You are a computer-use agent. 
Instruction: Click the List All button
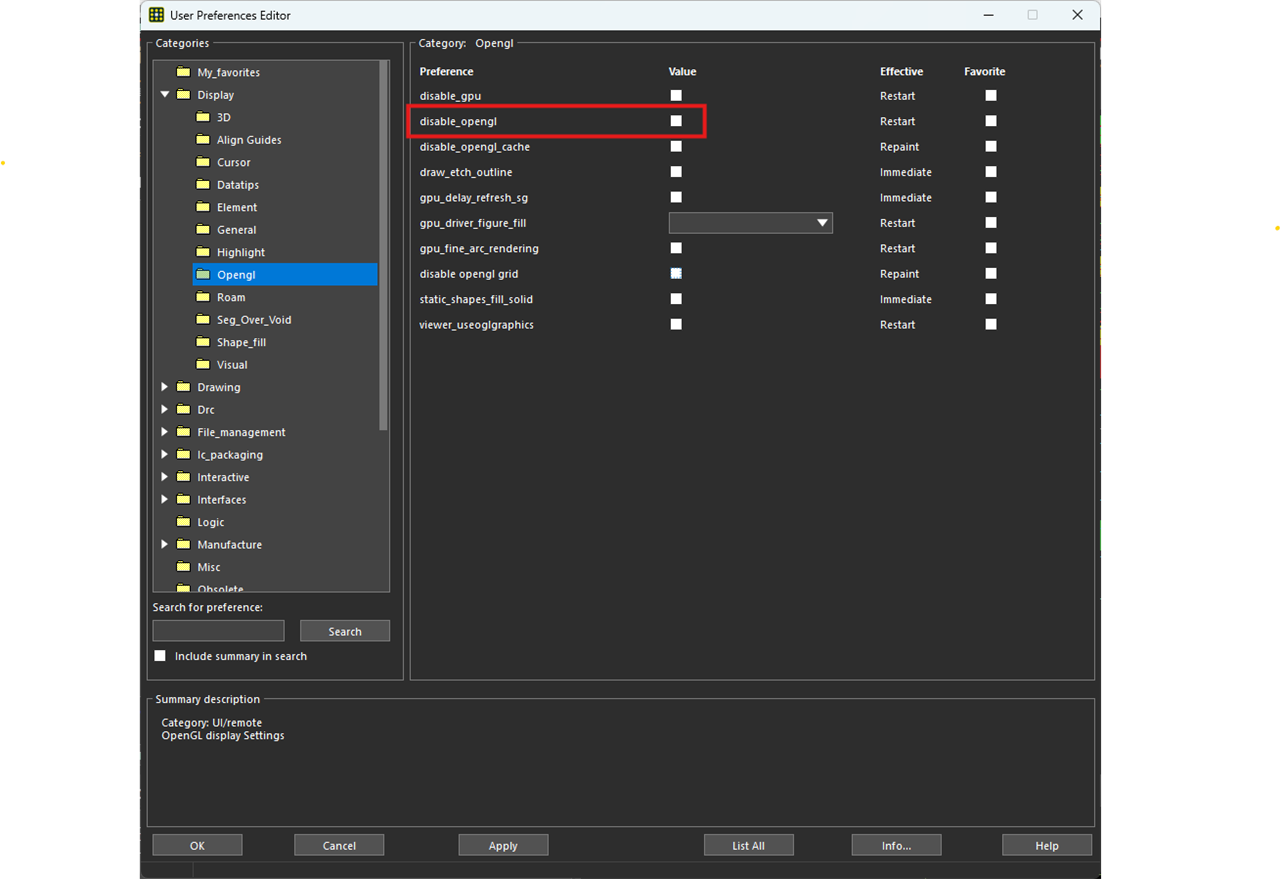coord(748,845)
